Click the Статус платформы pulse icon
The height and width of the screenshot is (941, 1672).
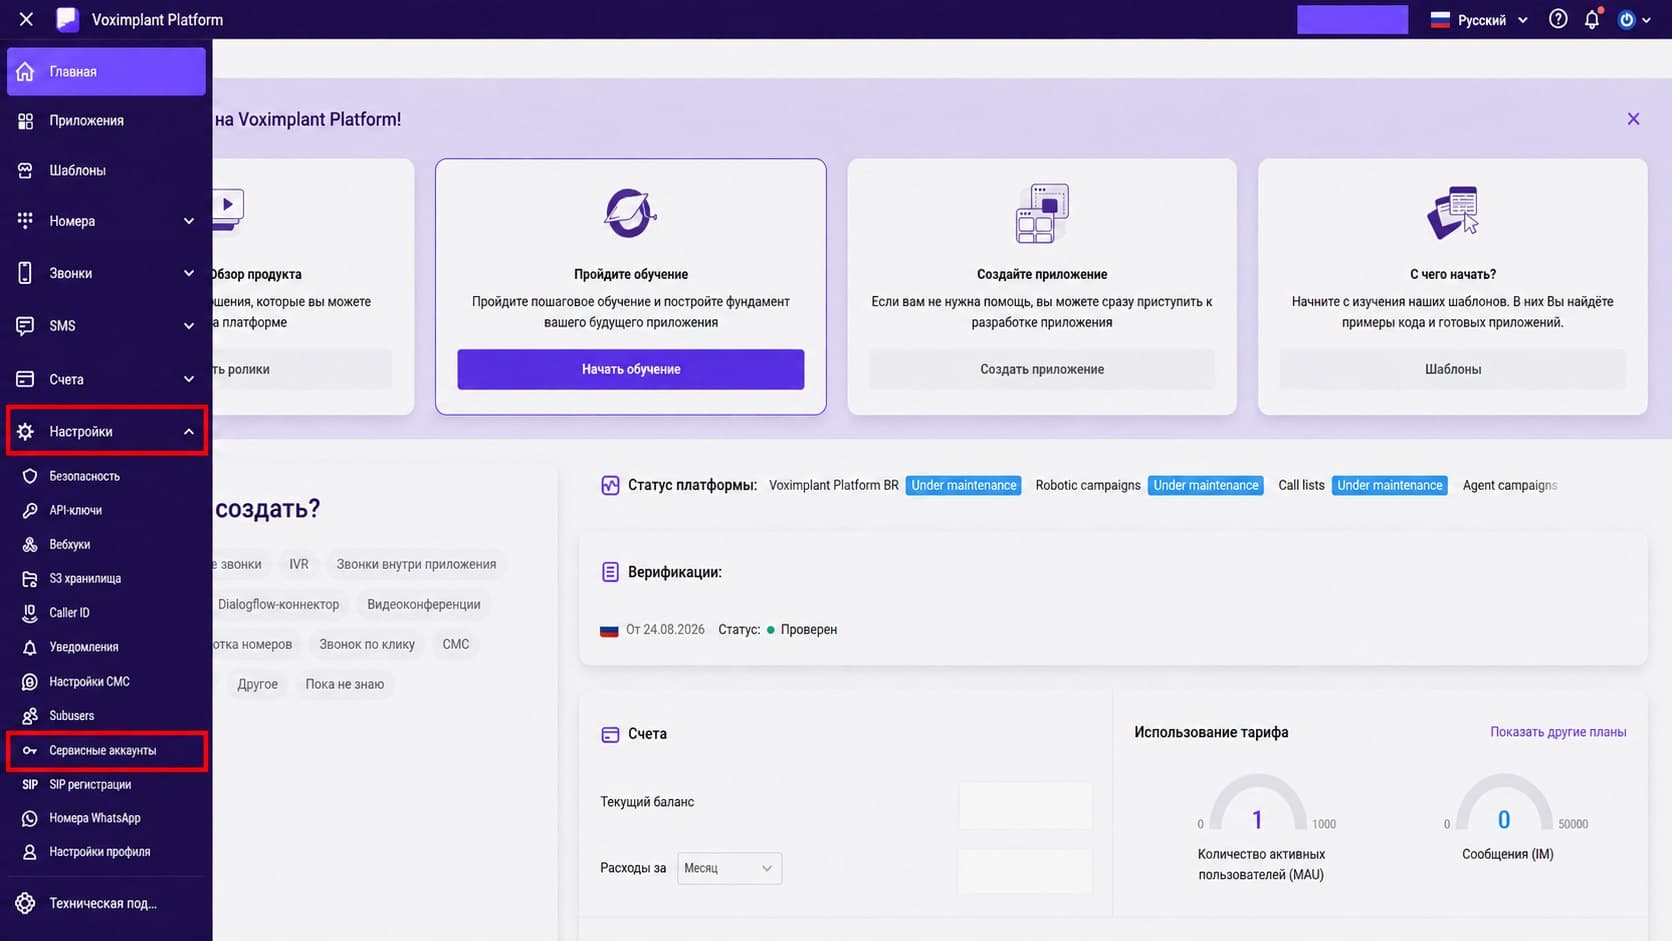click(610, 485)
